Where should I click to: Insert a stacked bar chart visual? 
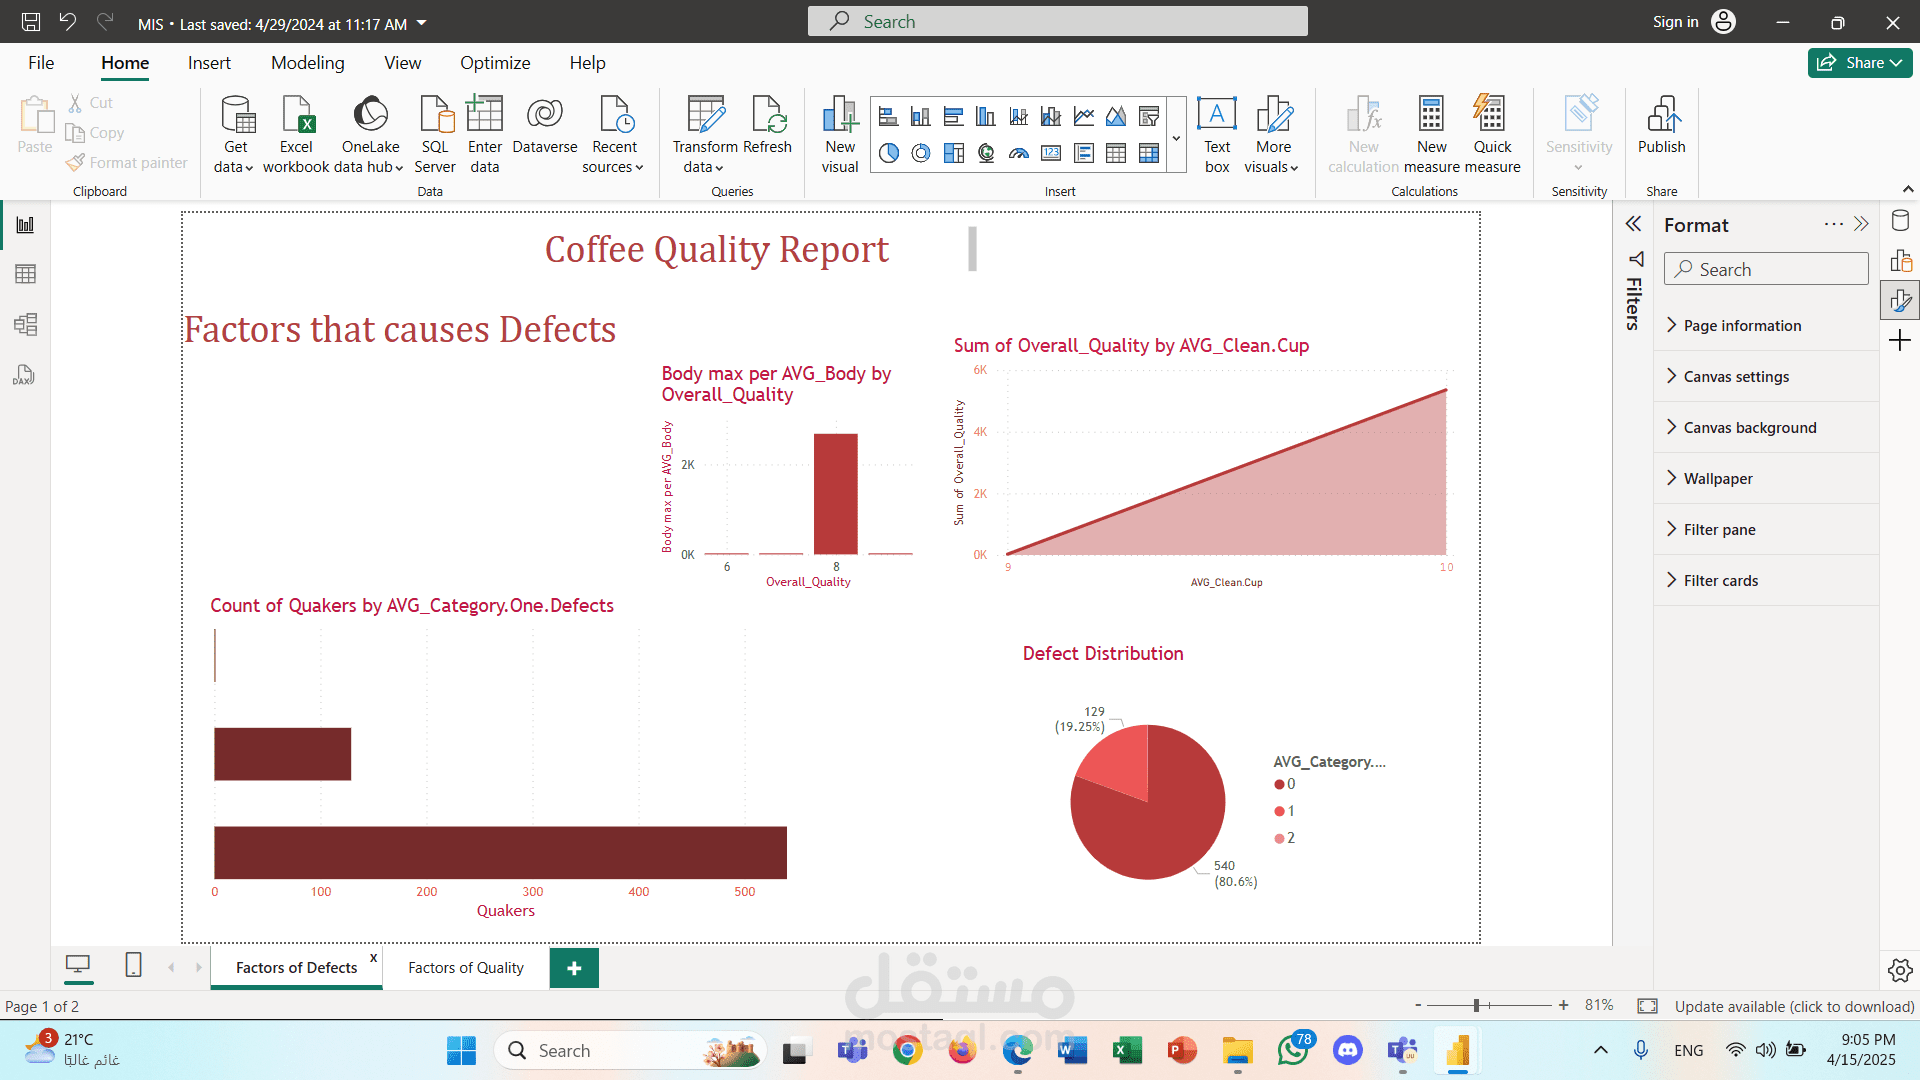coord(888,117)
